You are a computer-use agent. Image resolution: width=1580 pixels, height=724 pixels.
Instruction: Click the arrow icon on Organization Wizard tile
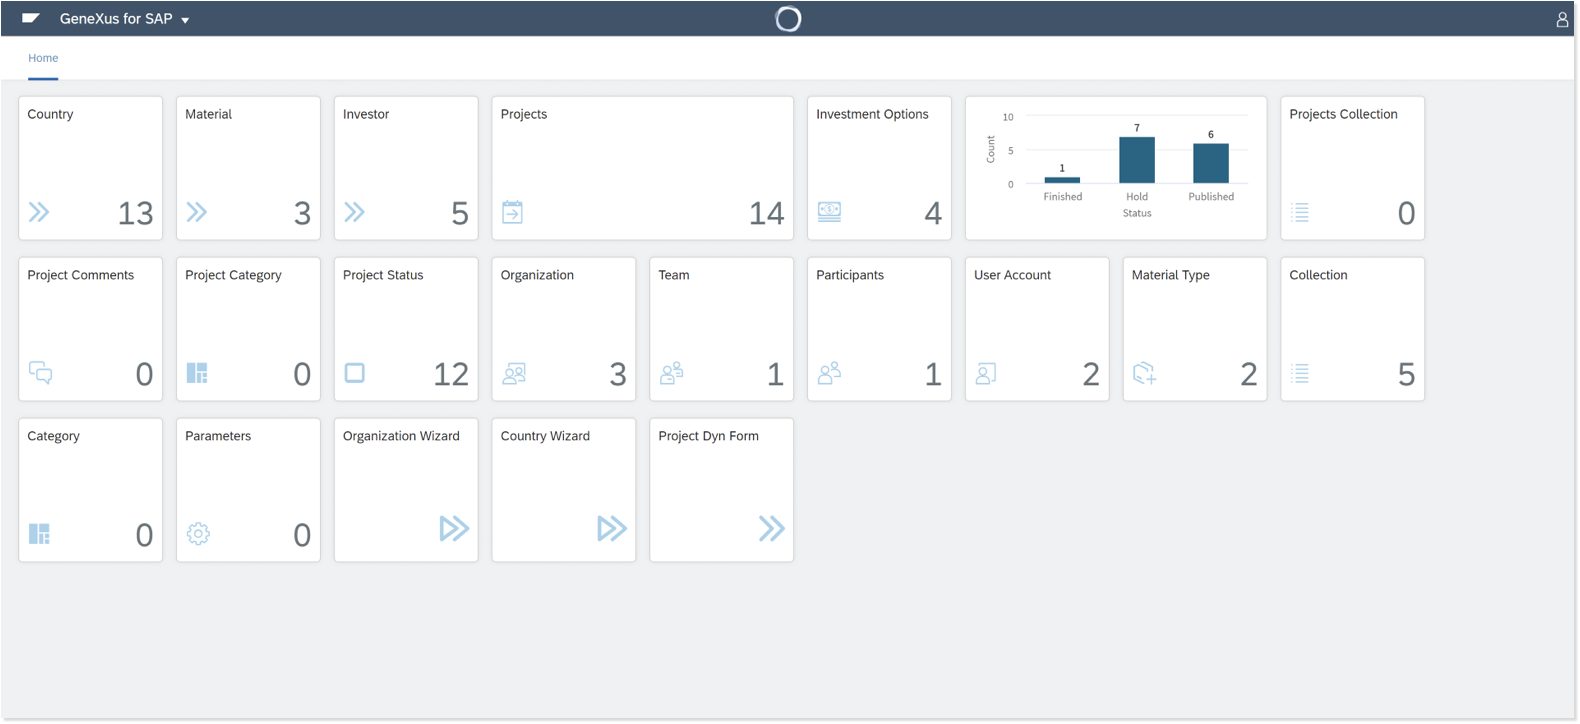pyautogui.click(x=454, y=528)
